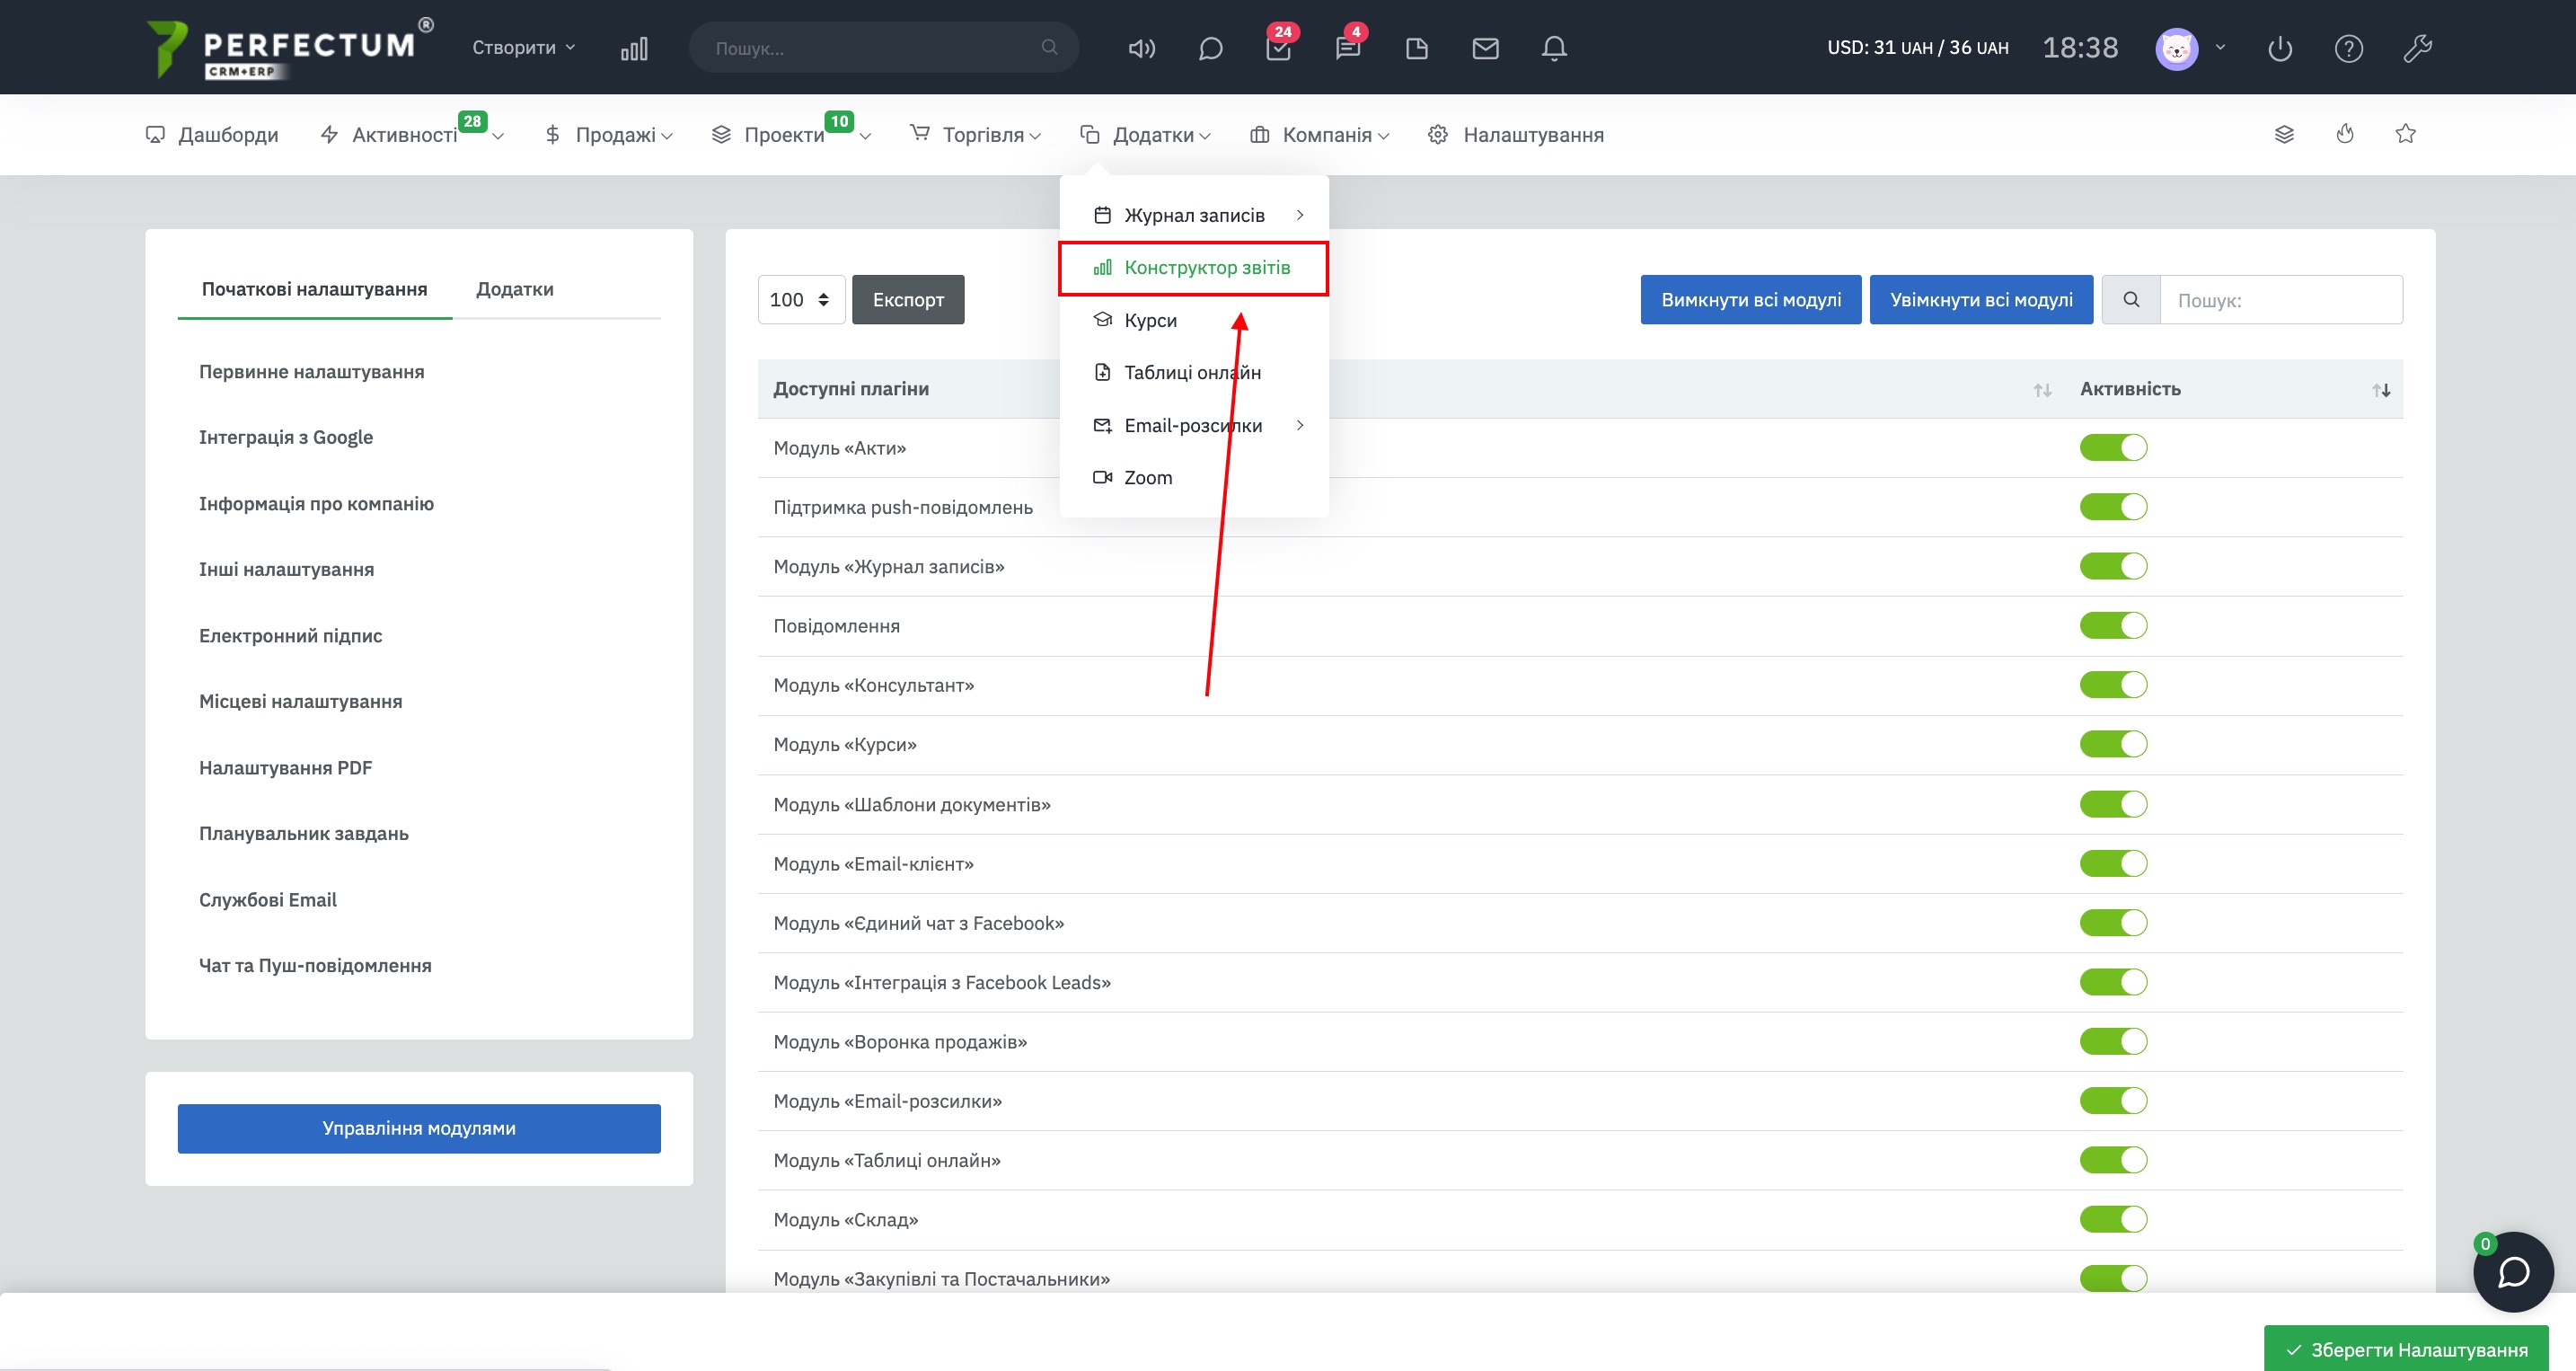
Task: Open the chat bubble icon in header
Action: tap(1210, 48)
